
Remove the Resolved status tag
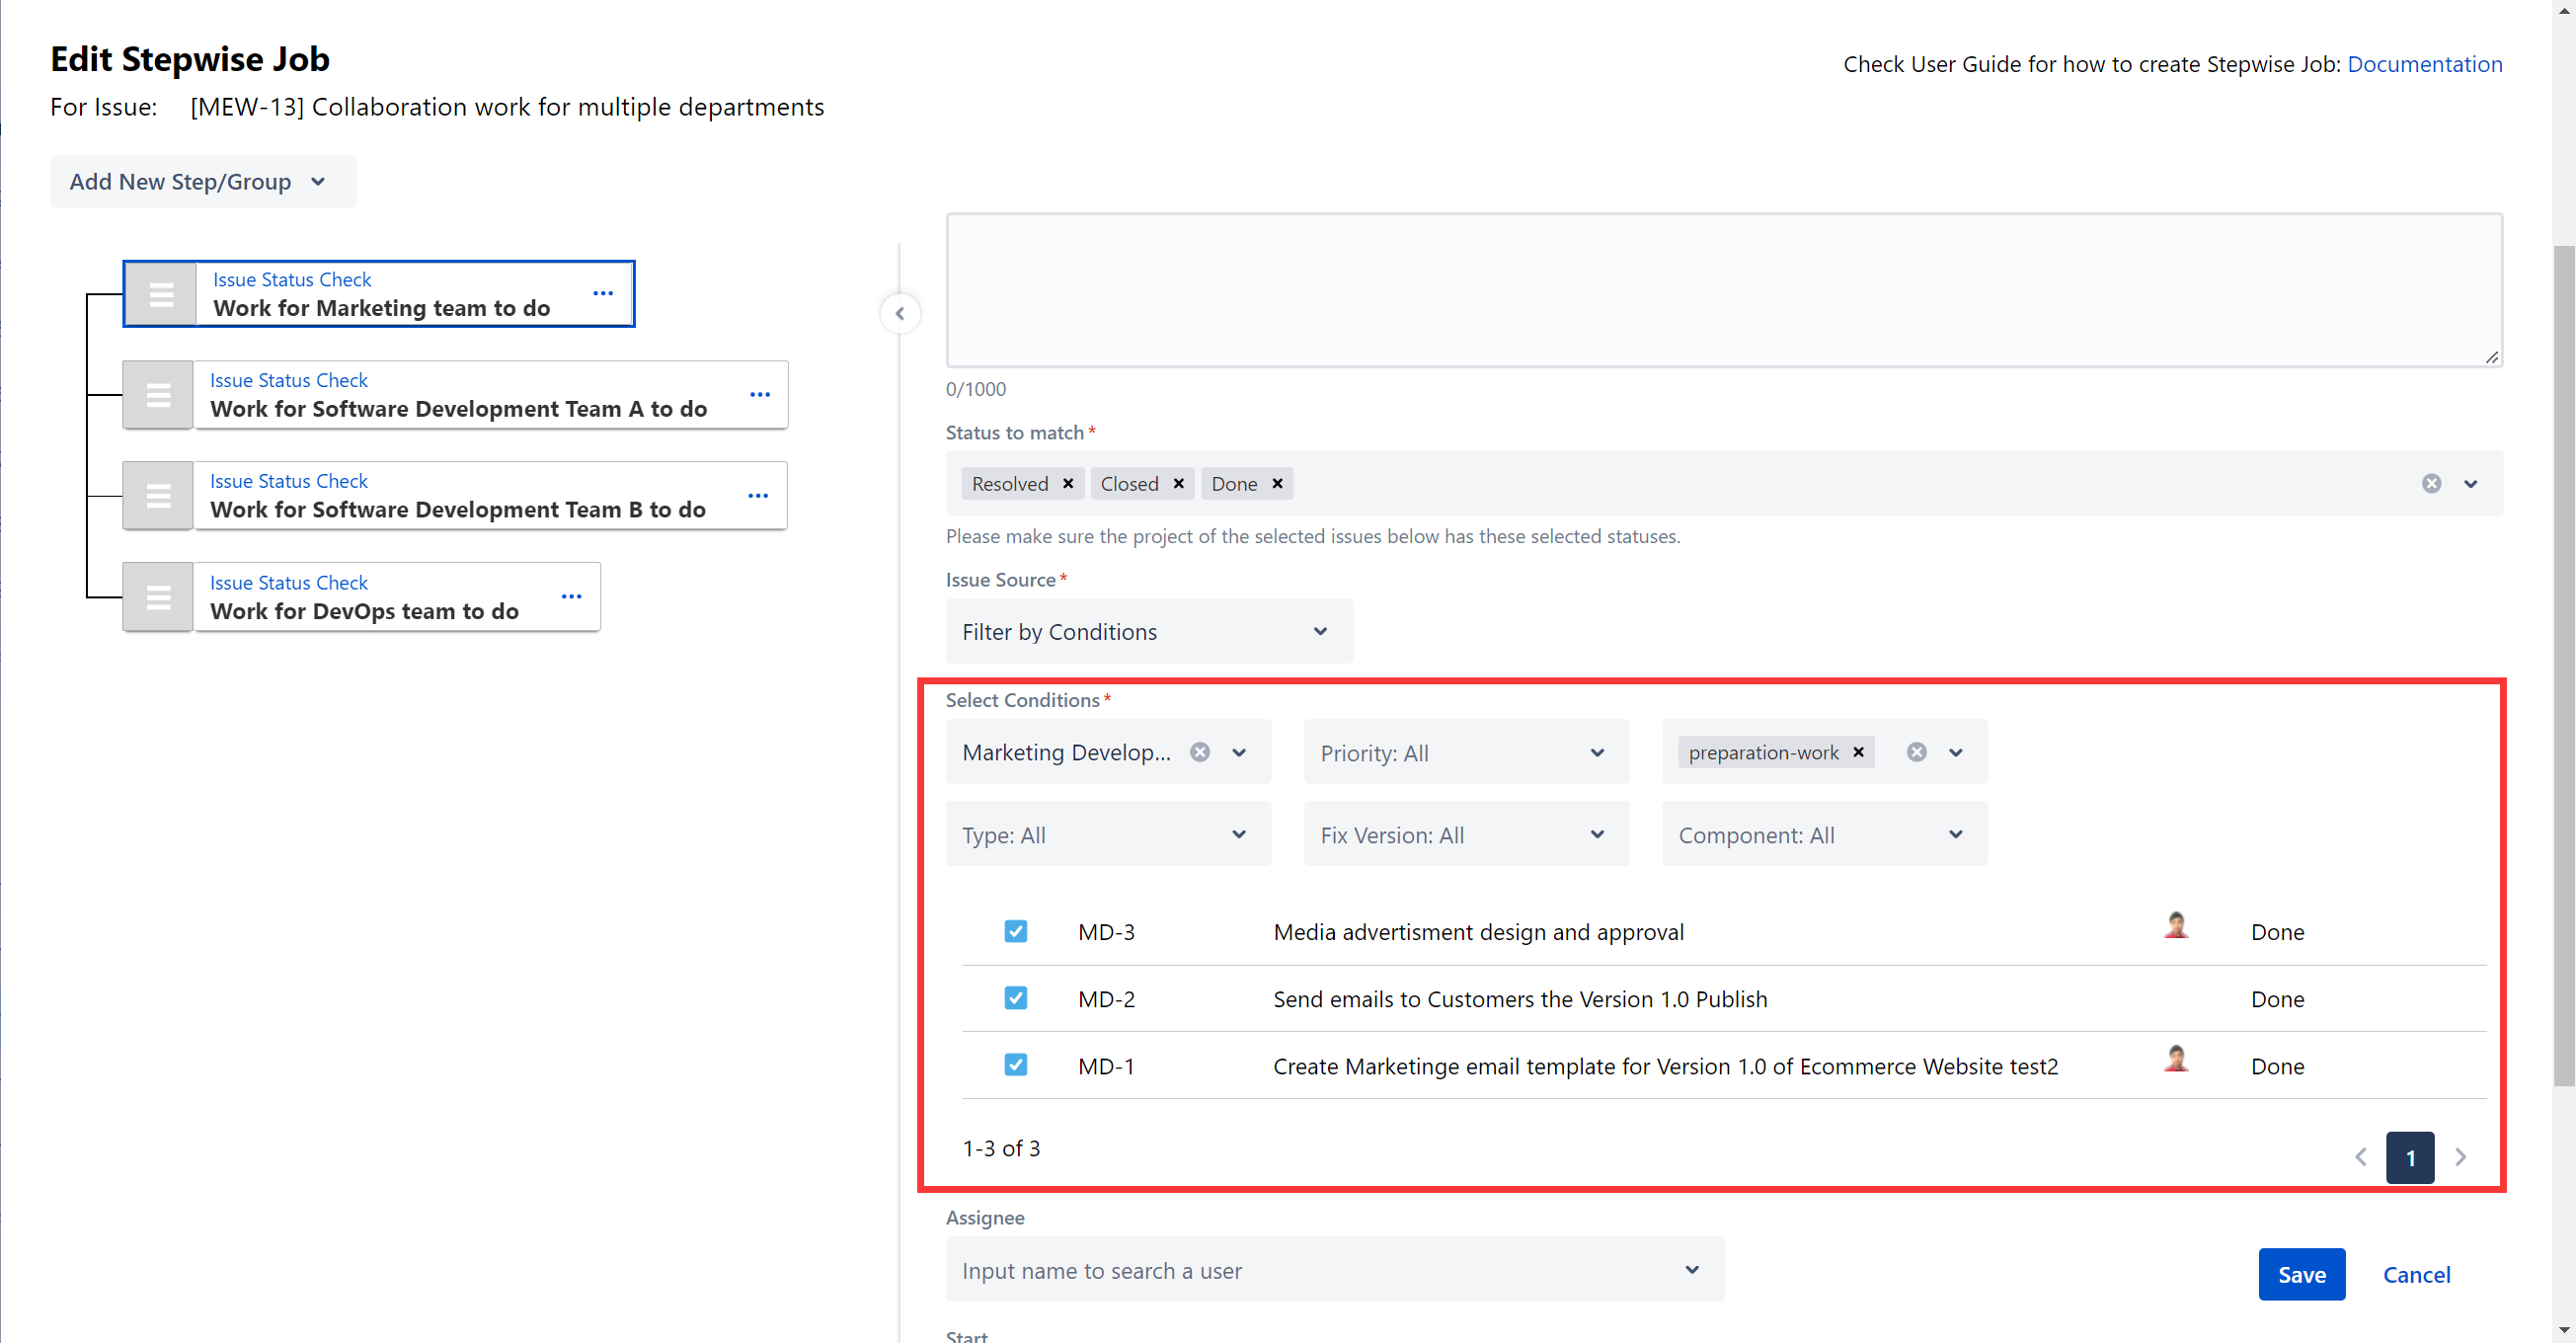point(1068,484)
